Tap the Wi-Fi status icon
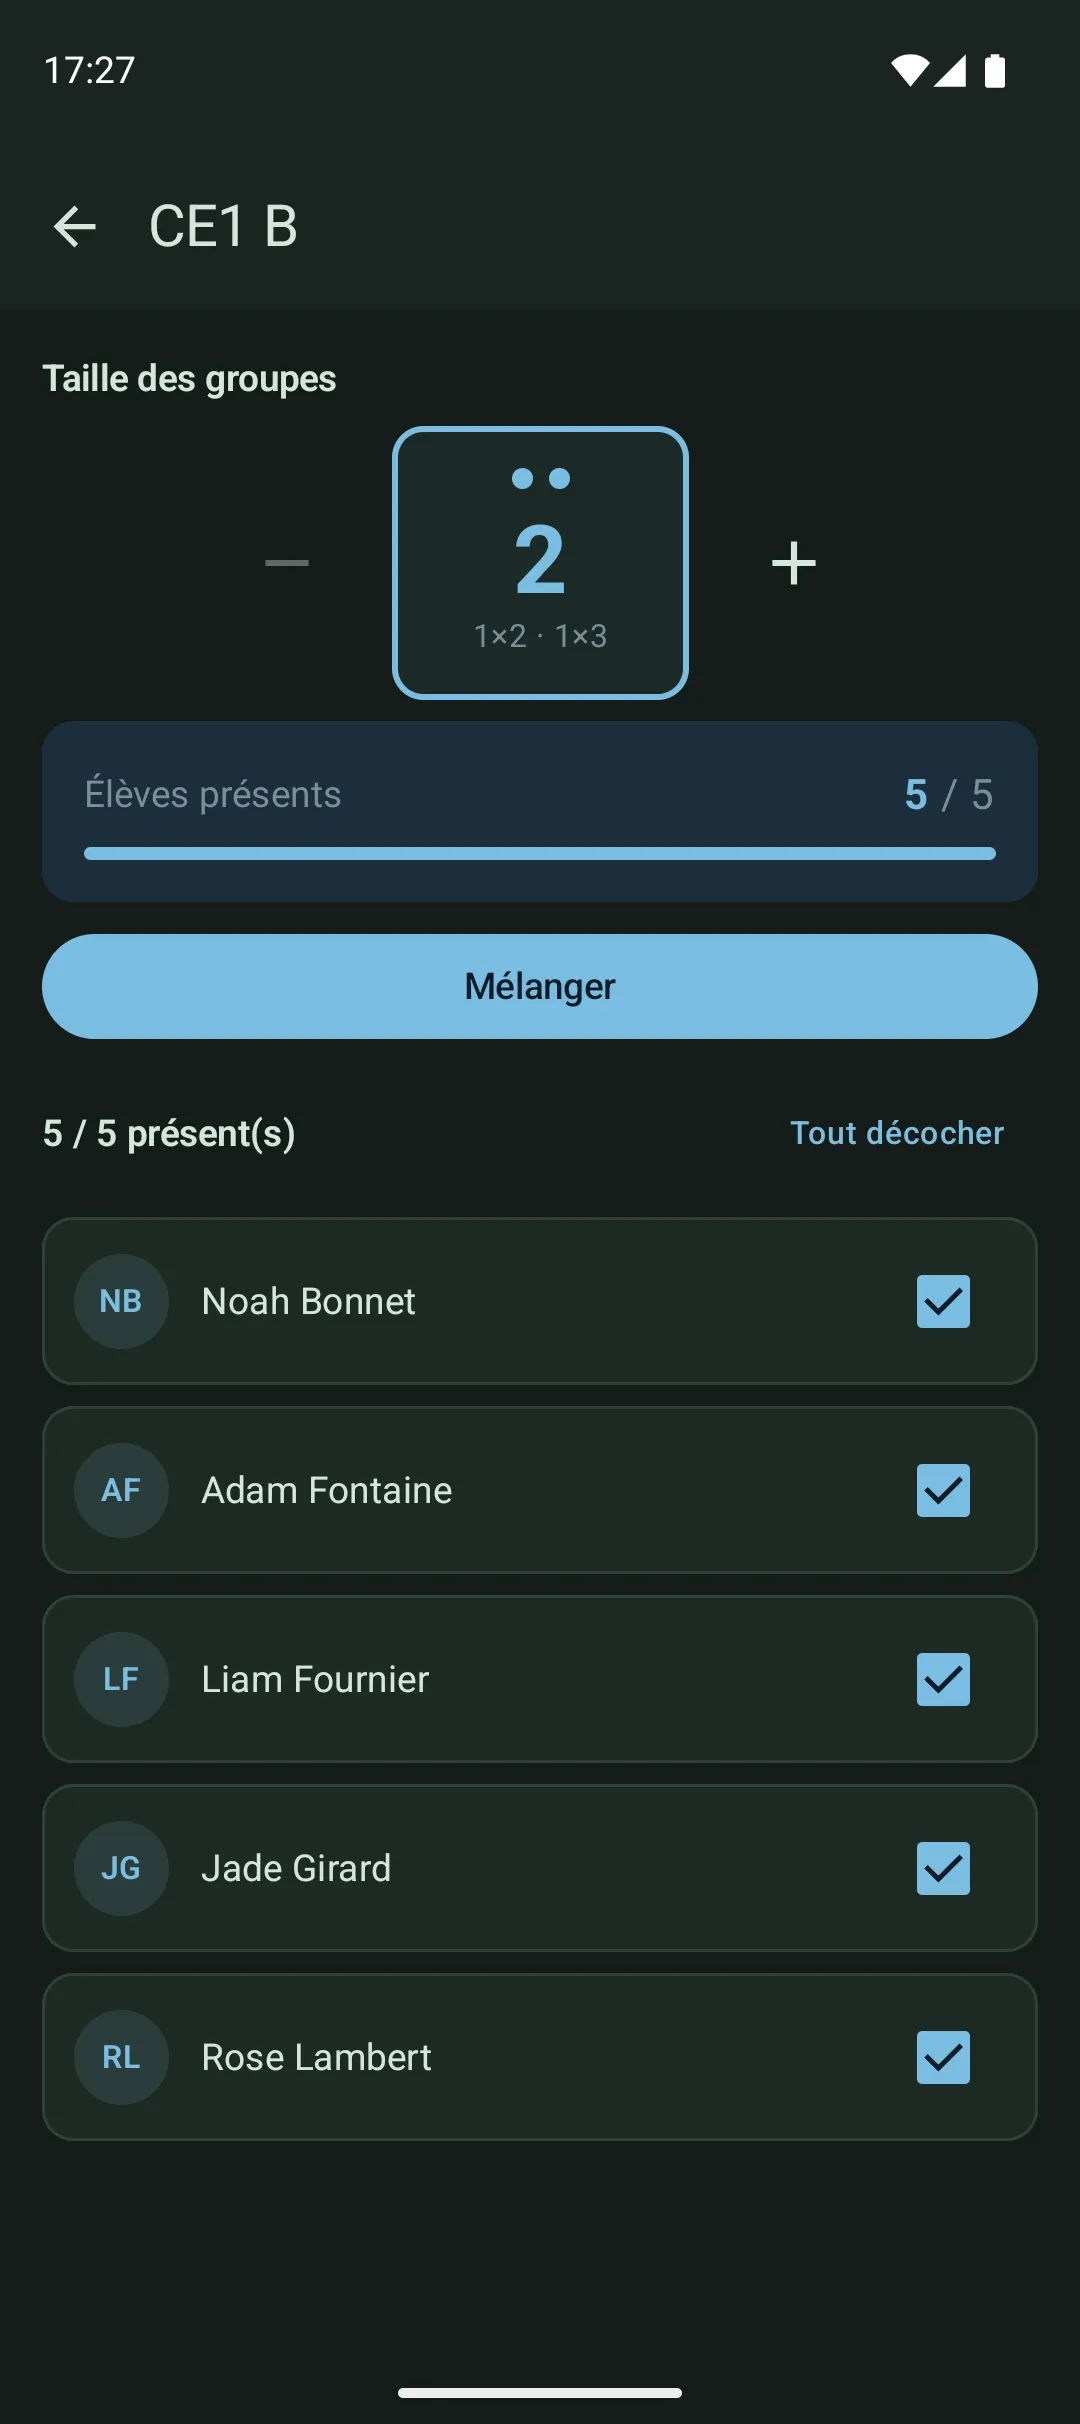The height and width of the screenshot is (2424, 1080). point(909,71)
